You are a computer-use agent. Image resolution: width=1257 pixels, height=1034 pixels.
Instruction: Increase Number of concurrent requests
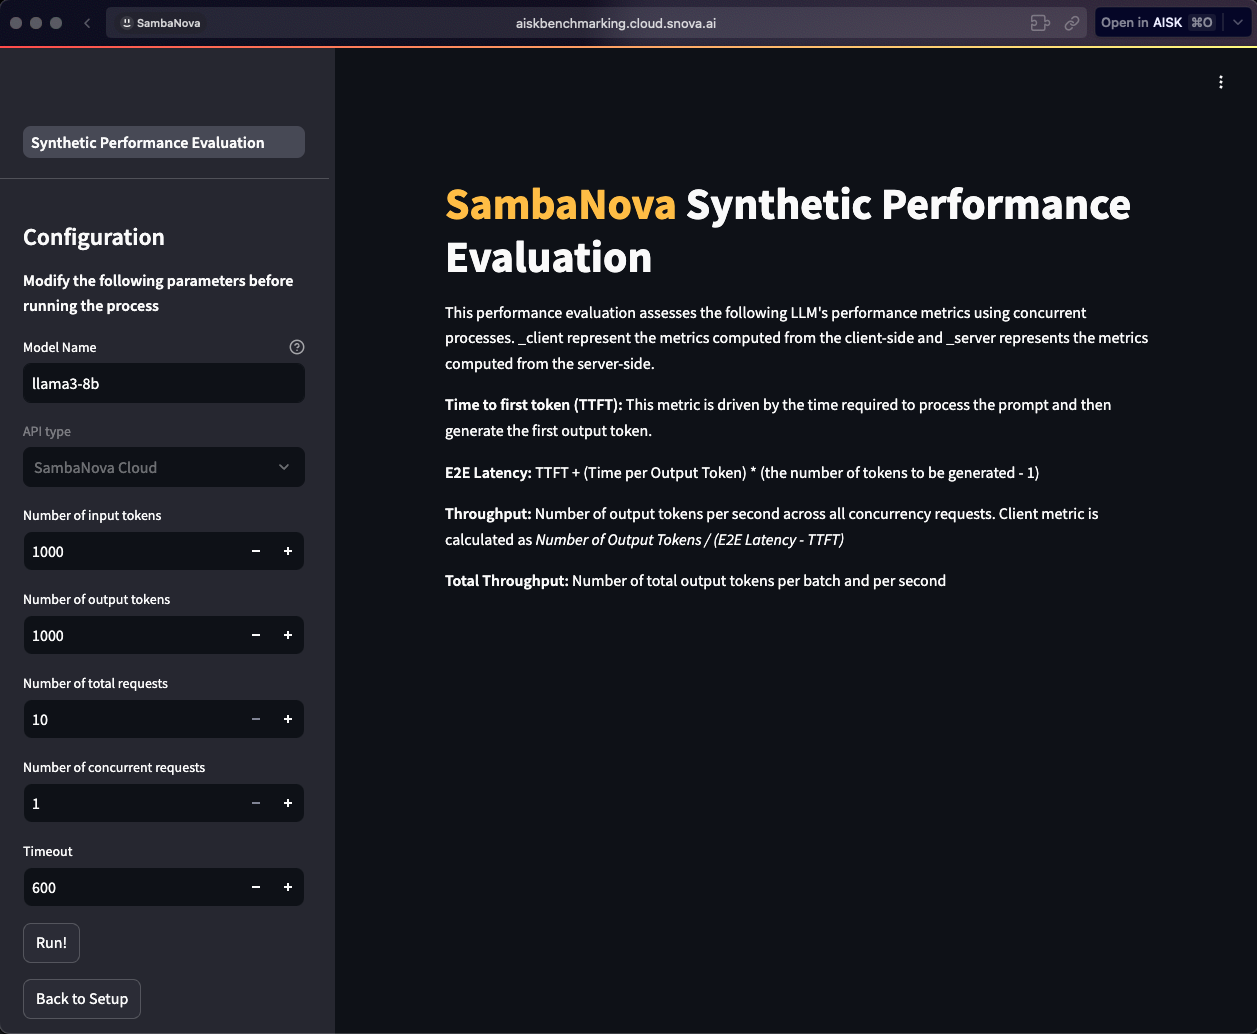288,803
